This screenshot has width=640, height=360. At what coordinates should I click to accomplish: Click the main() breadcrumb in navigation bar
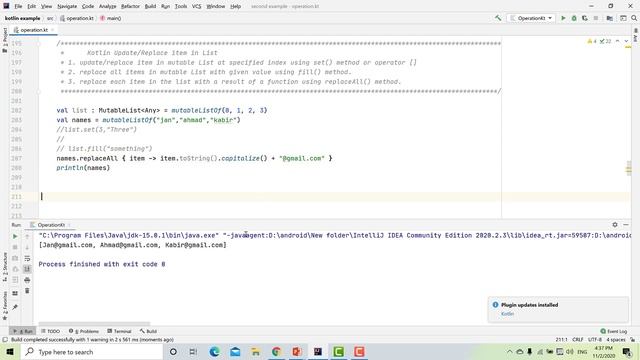coord(111,18)
